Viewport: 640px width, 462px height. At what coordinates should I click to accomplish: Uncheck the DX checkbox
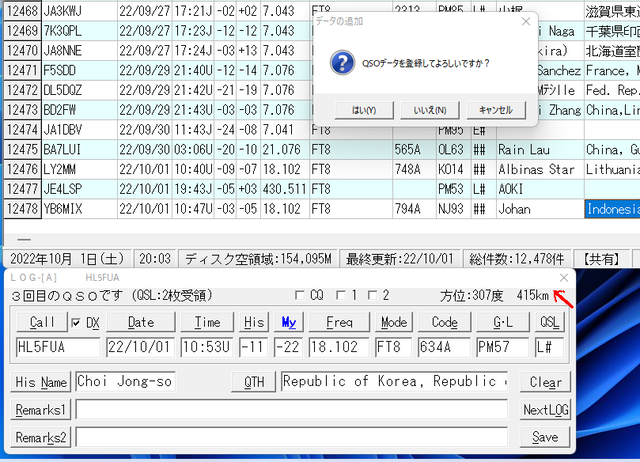pyautogui.click(x=76, y=323)
